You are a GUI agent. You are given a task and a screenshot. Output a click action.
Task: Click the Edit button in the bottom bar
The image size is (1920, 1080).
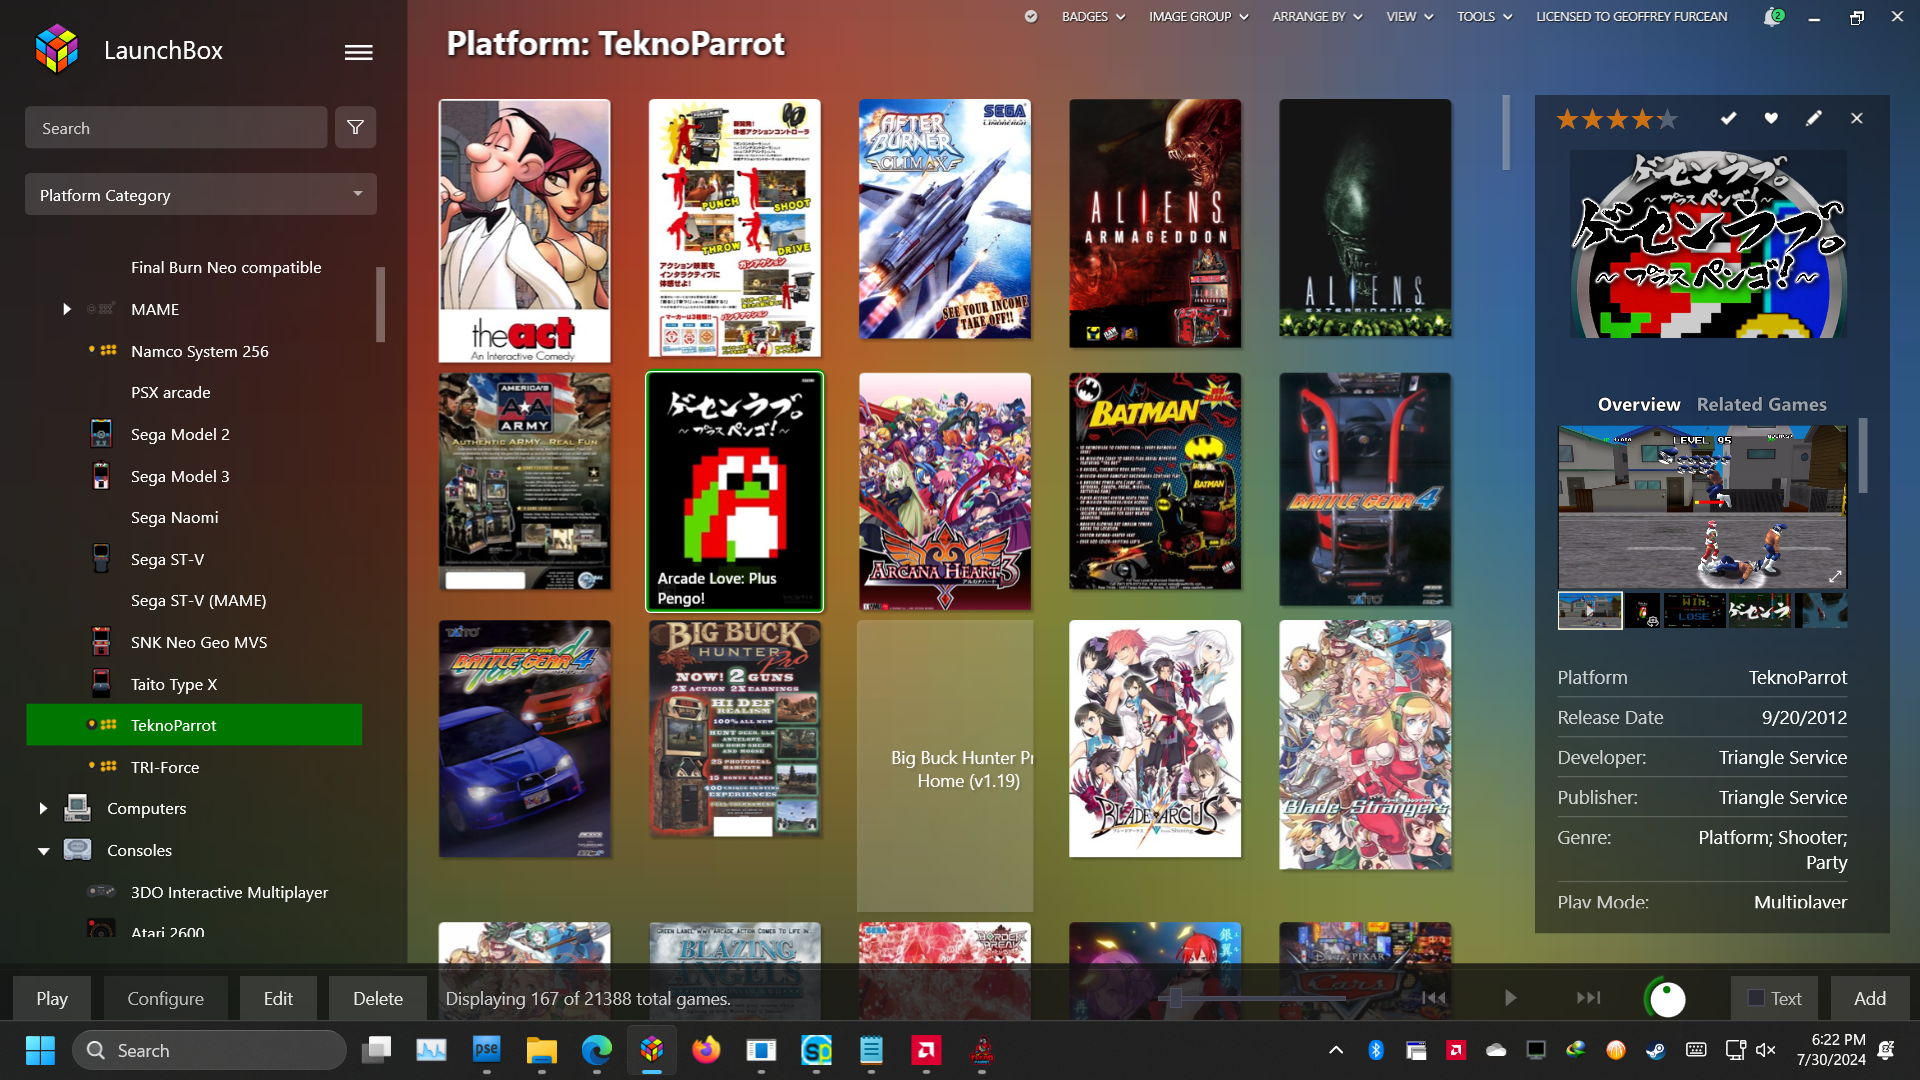tap(278, 998)
